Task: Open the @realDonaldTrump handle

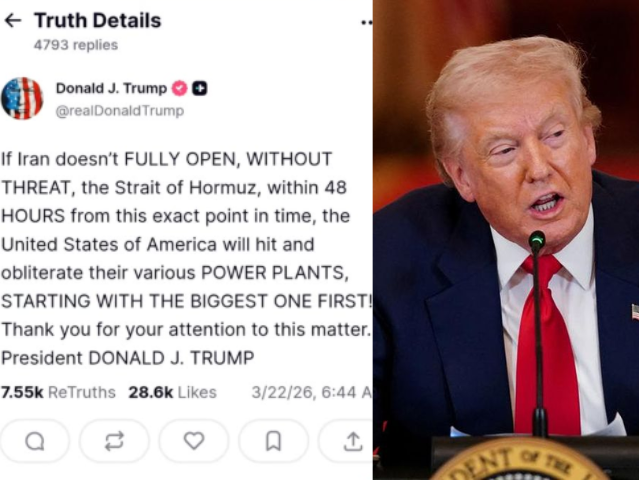Action: (x=119, y=111)
